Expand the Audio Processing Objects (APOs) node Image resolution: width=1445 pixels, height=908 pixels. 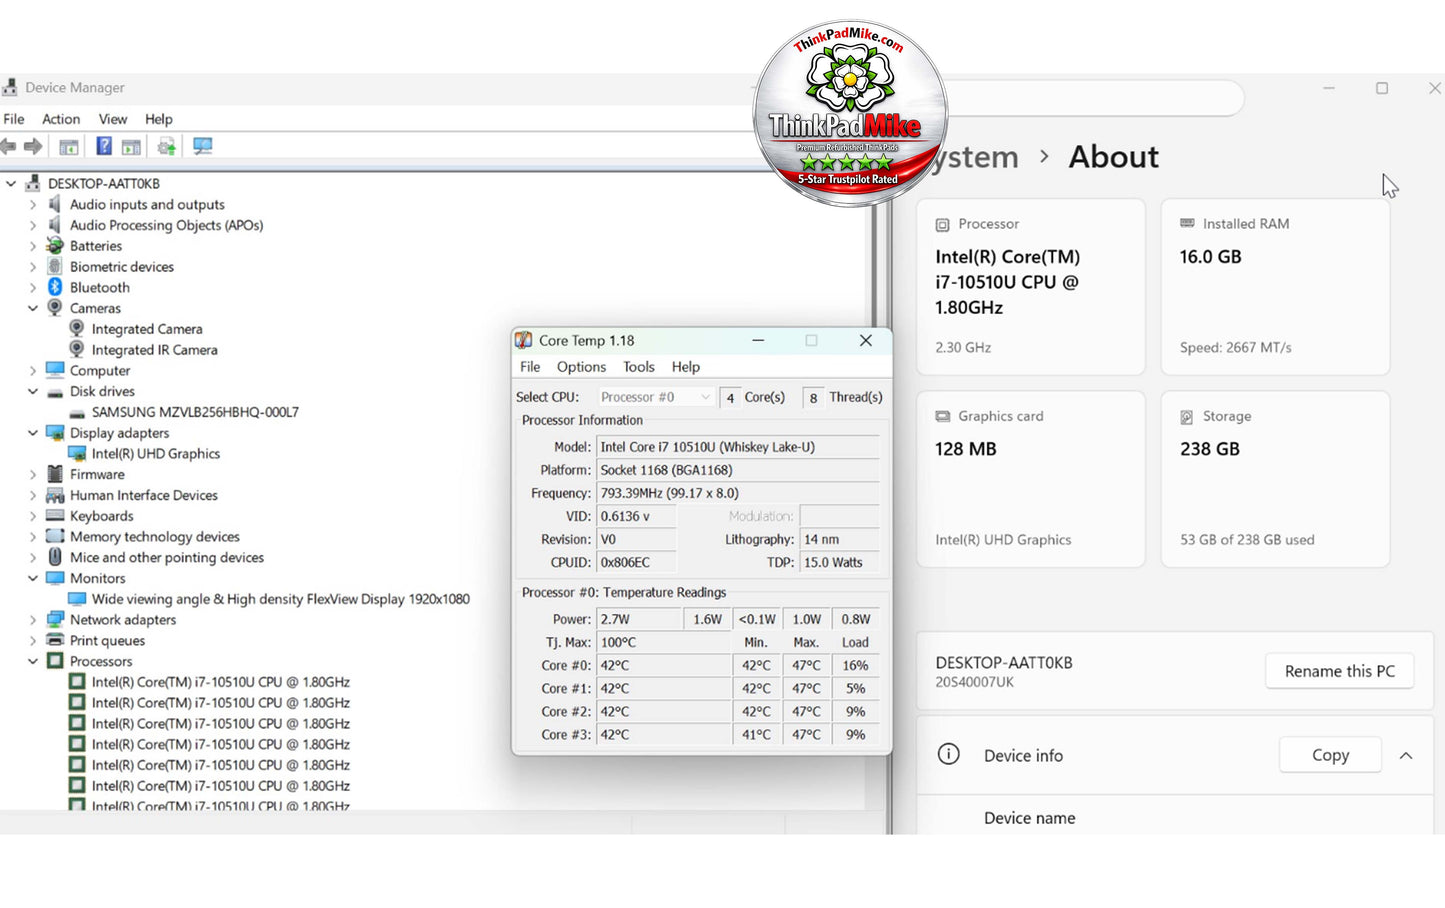pyautogui.click(x=33, y=226)
